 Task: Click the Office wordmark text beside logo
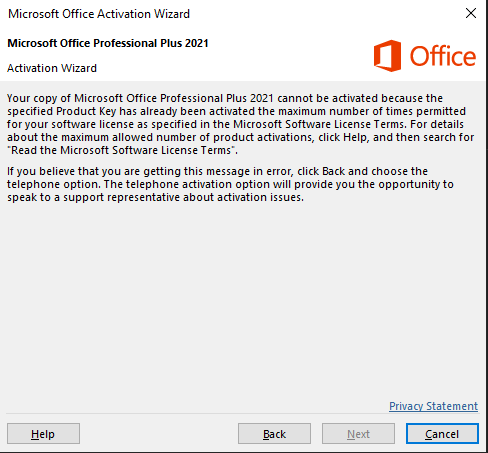(x=443, y=56)
